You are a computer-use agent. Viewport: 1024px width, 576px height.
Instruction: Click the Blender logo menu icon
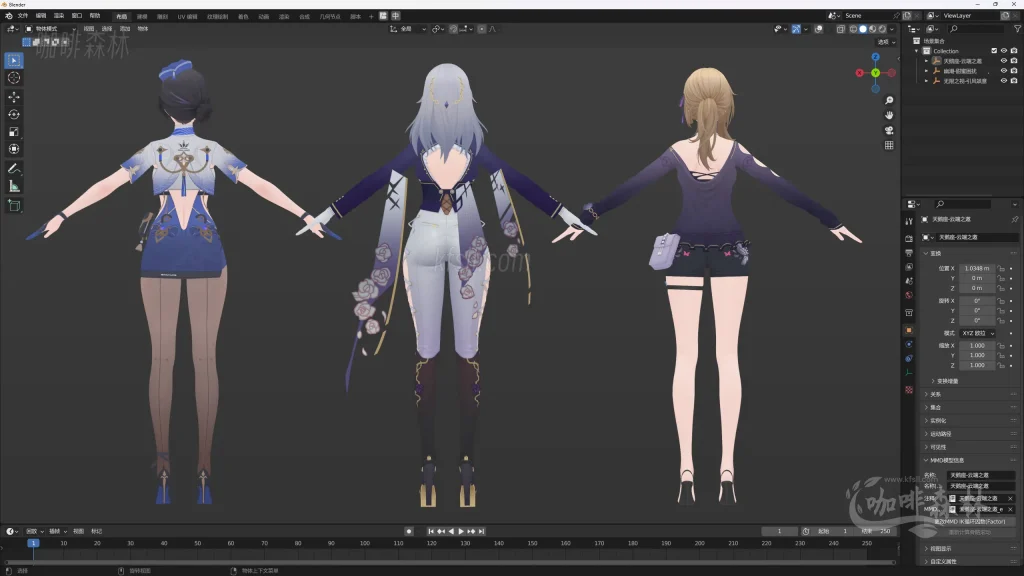click(x=8, y=16)
